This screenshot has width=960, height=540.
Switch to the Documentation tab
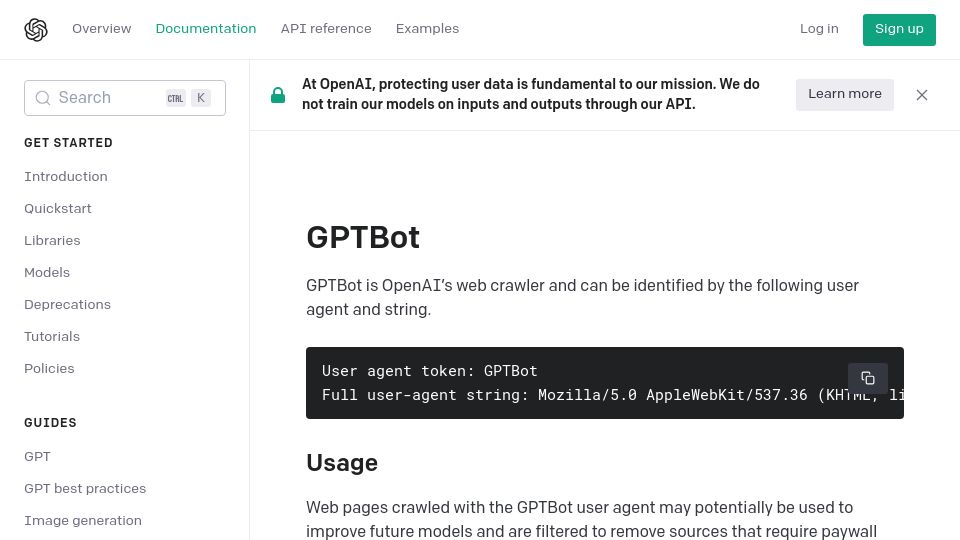[x=206, y=29]
